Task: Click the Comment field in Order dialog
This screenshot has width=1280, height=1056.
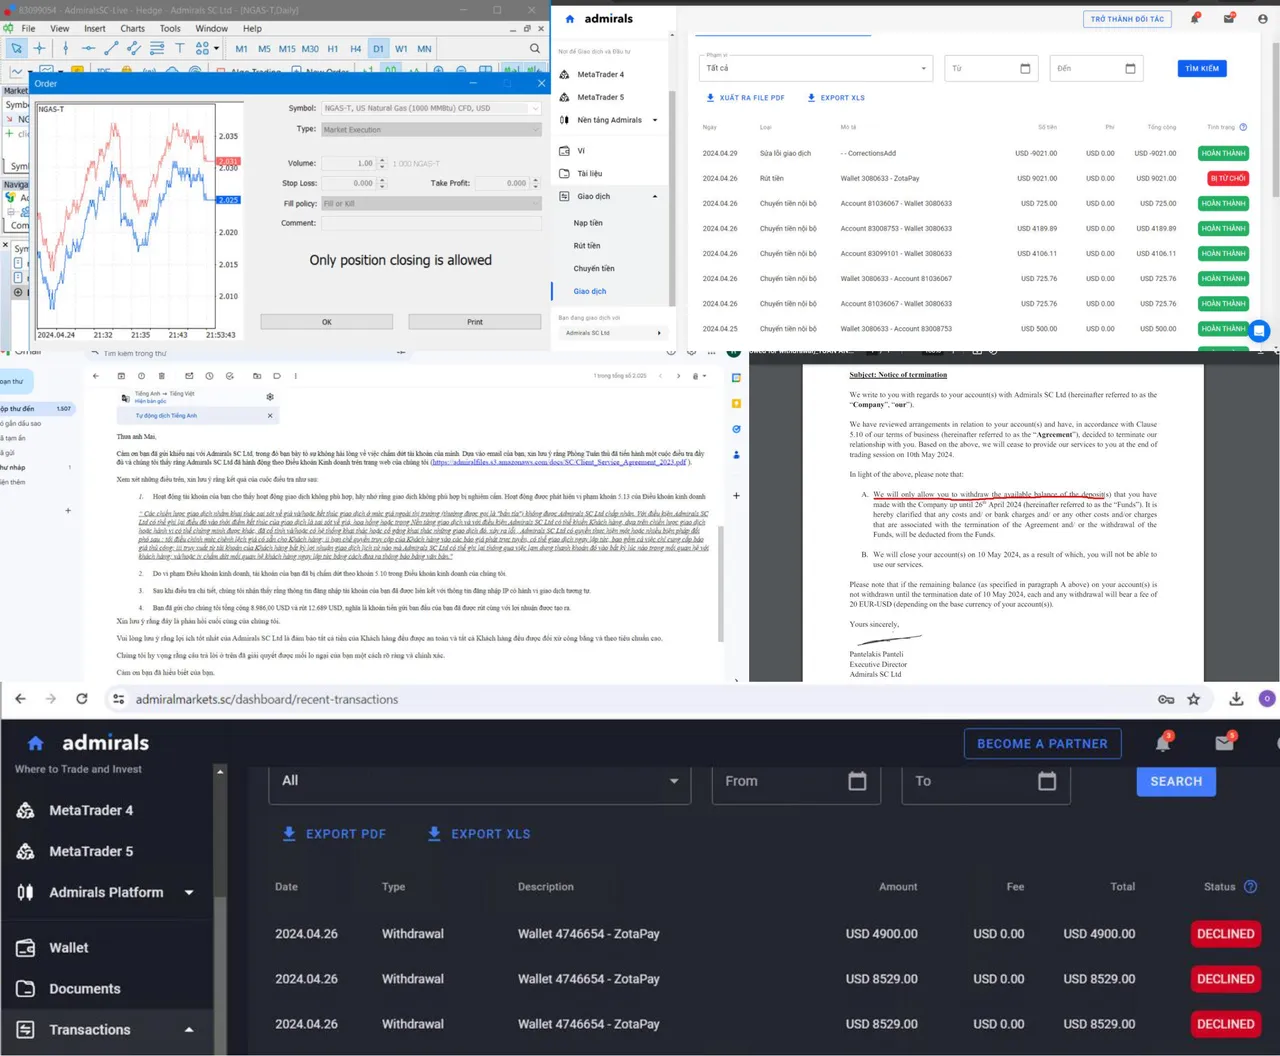Action: (431, 223)
